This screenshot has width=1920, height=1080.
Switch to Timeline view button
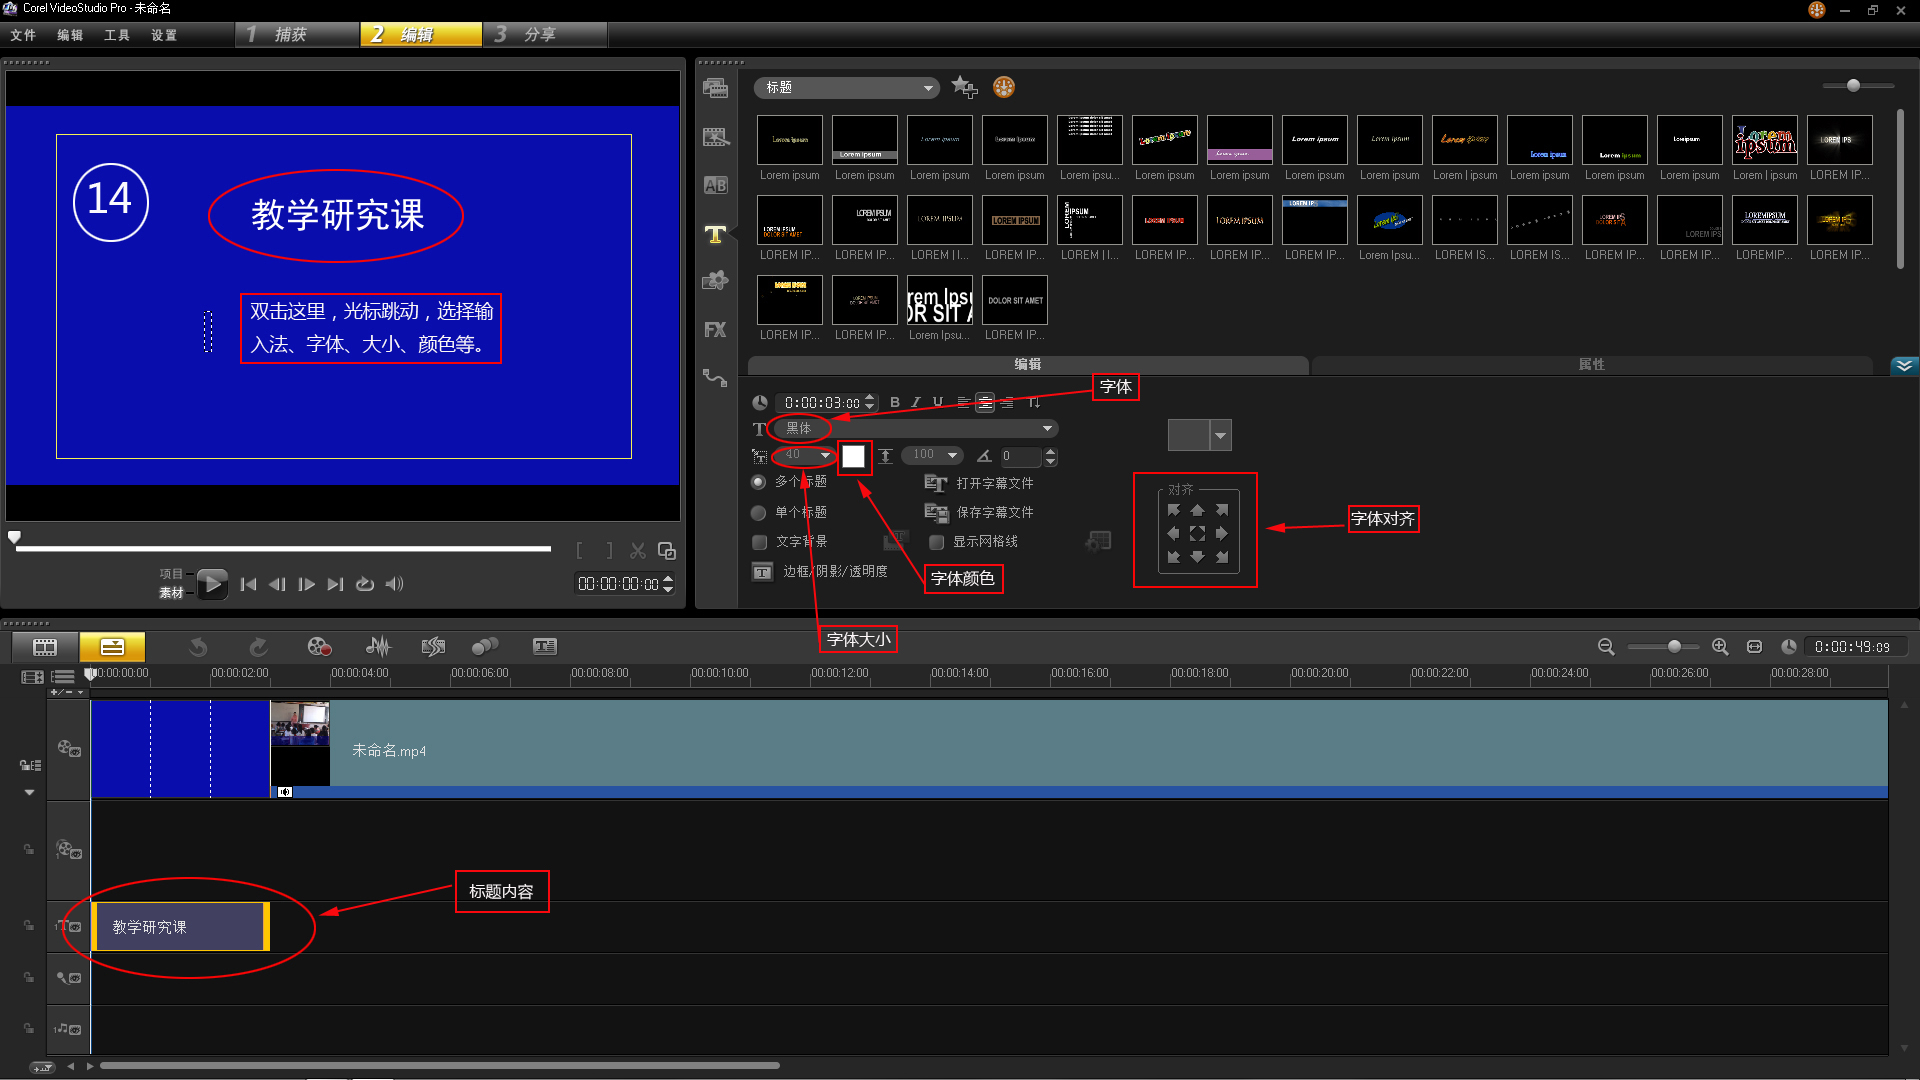click(112, 647)
